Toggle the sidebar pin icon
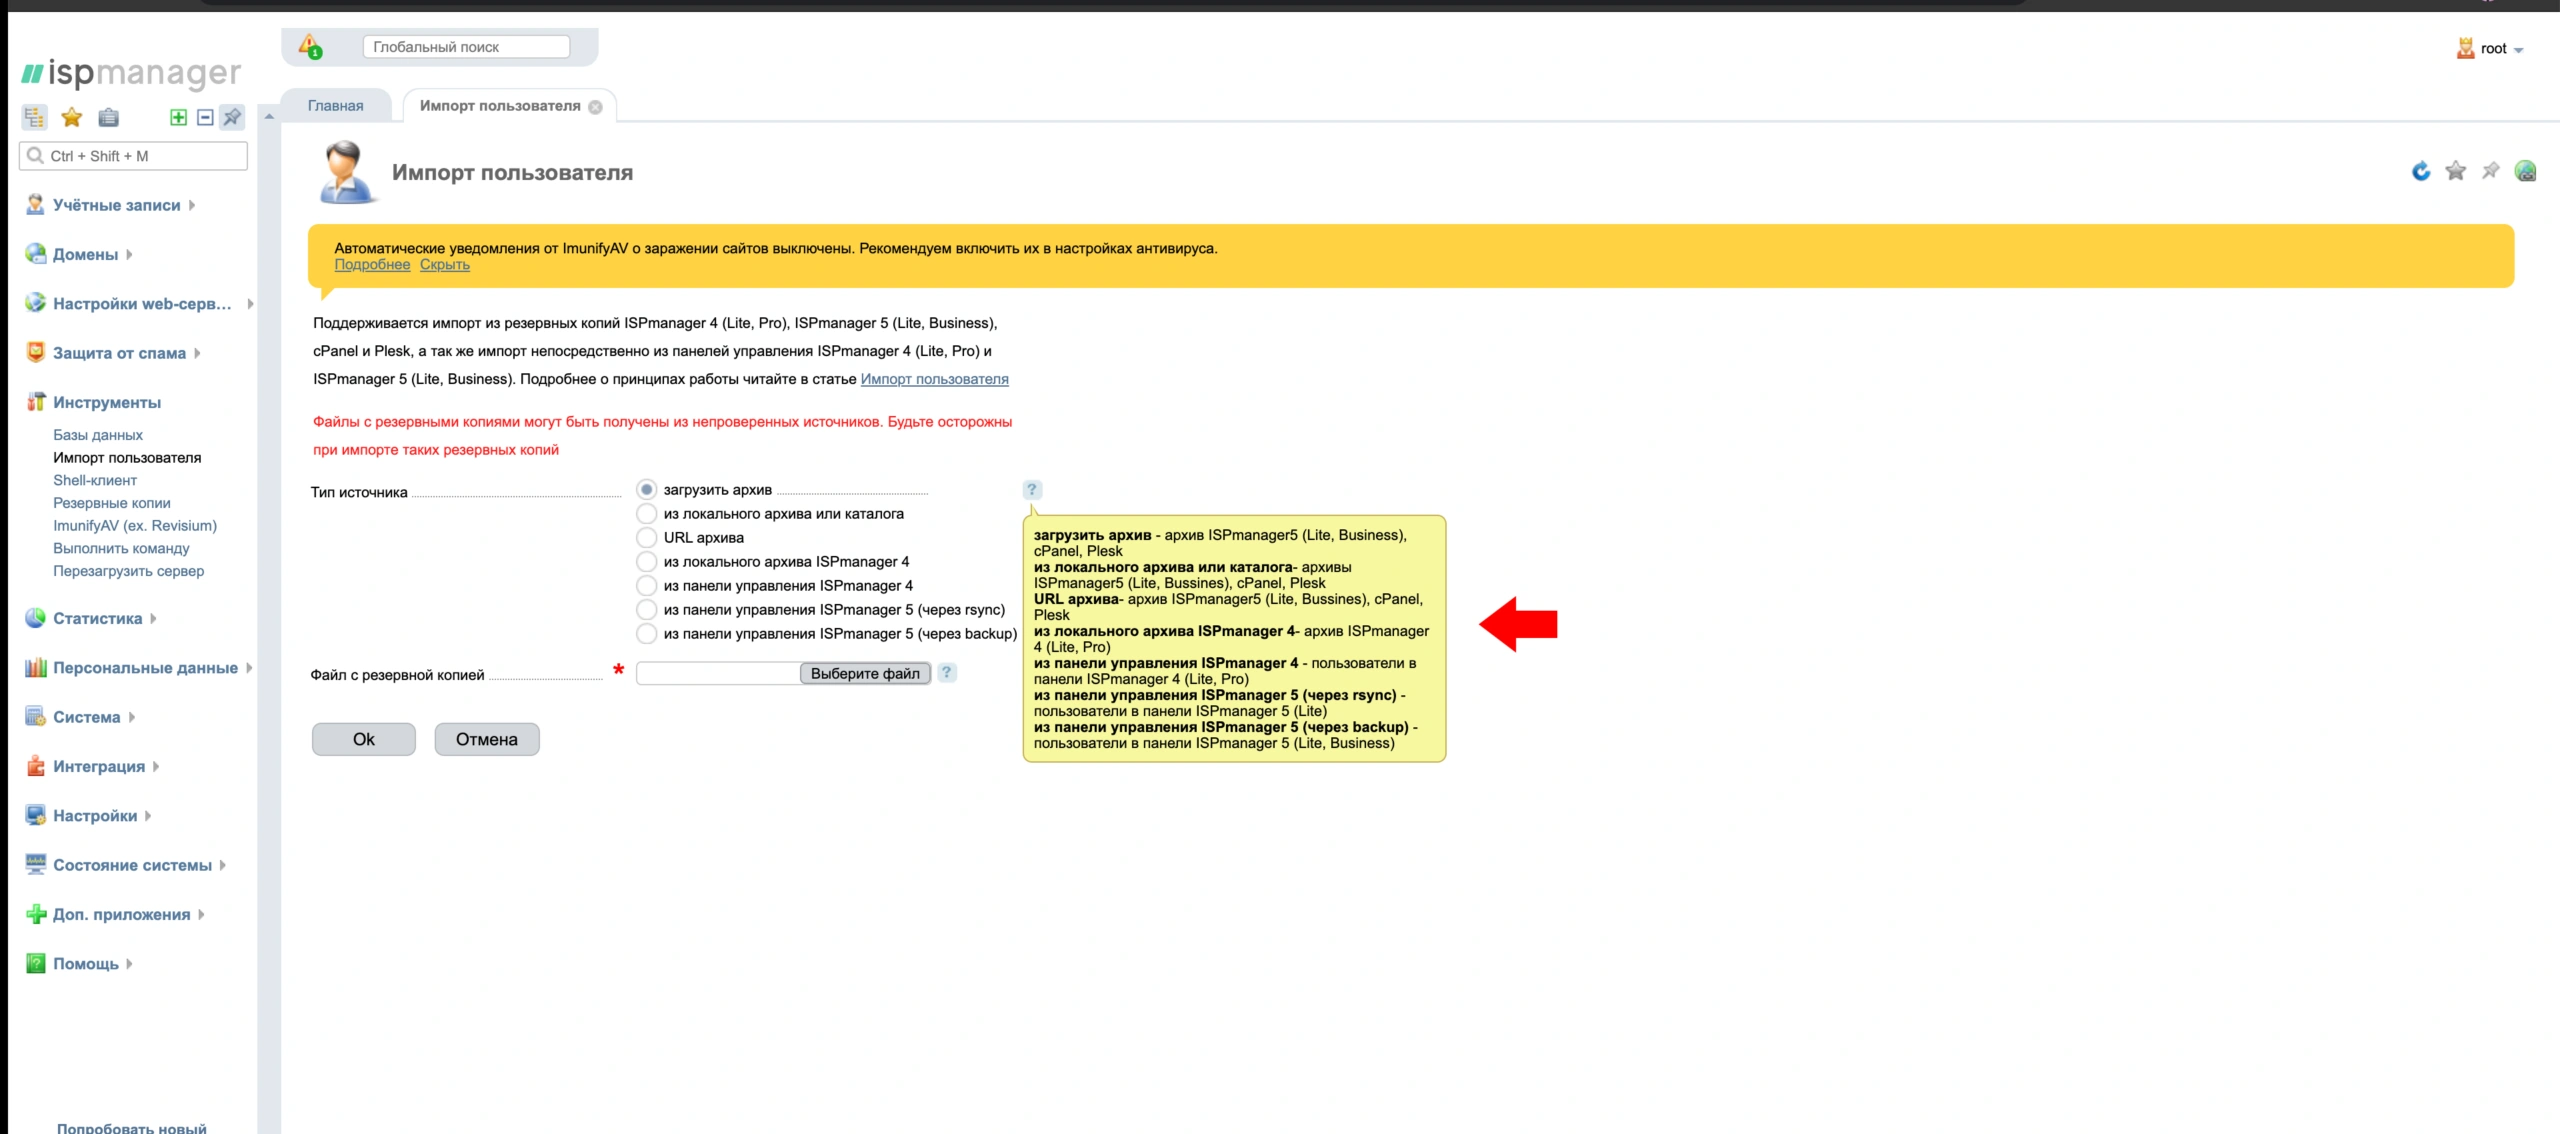This screenshot has height=1134, width=2560. click(x=232, y=117)
